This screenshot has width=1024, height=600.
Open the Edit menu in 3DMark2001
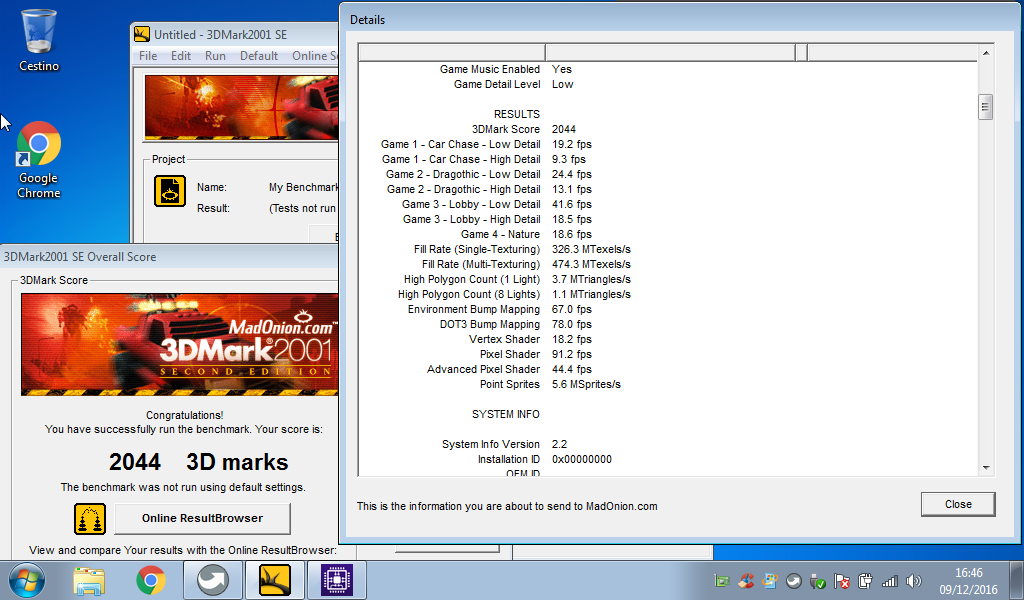tap(181, 55)
